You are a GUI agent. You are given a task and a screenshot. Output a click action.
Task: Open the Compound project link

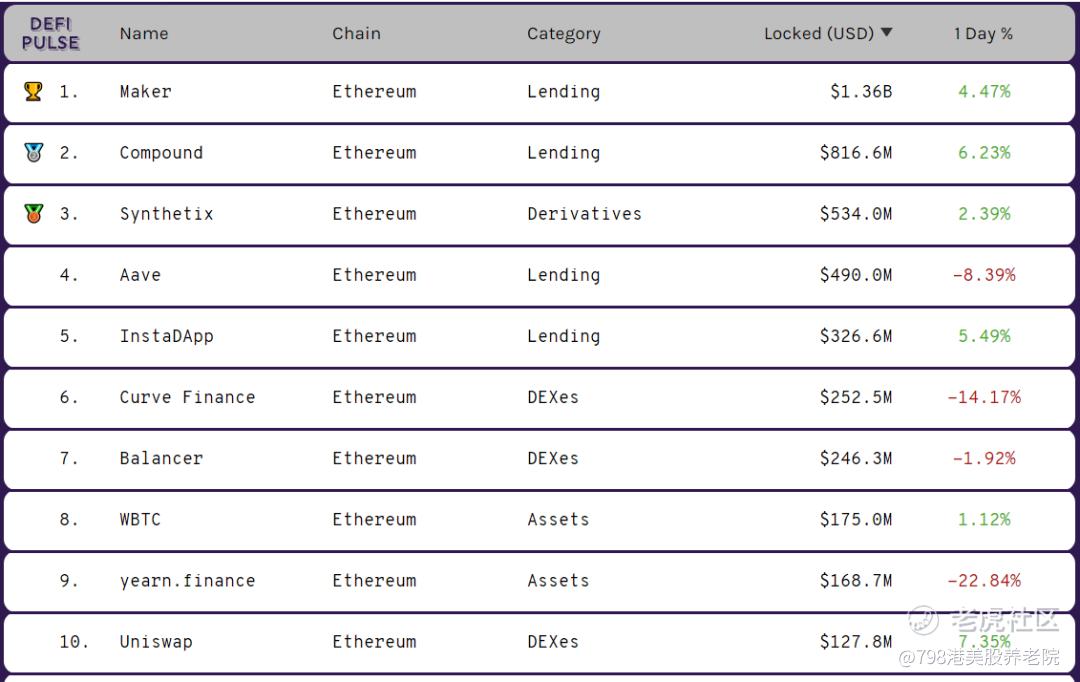pyautogui.click(x=161, y=153)
